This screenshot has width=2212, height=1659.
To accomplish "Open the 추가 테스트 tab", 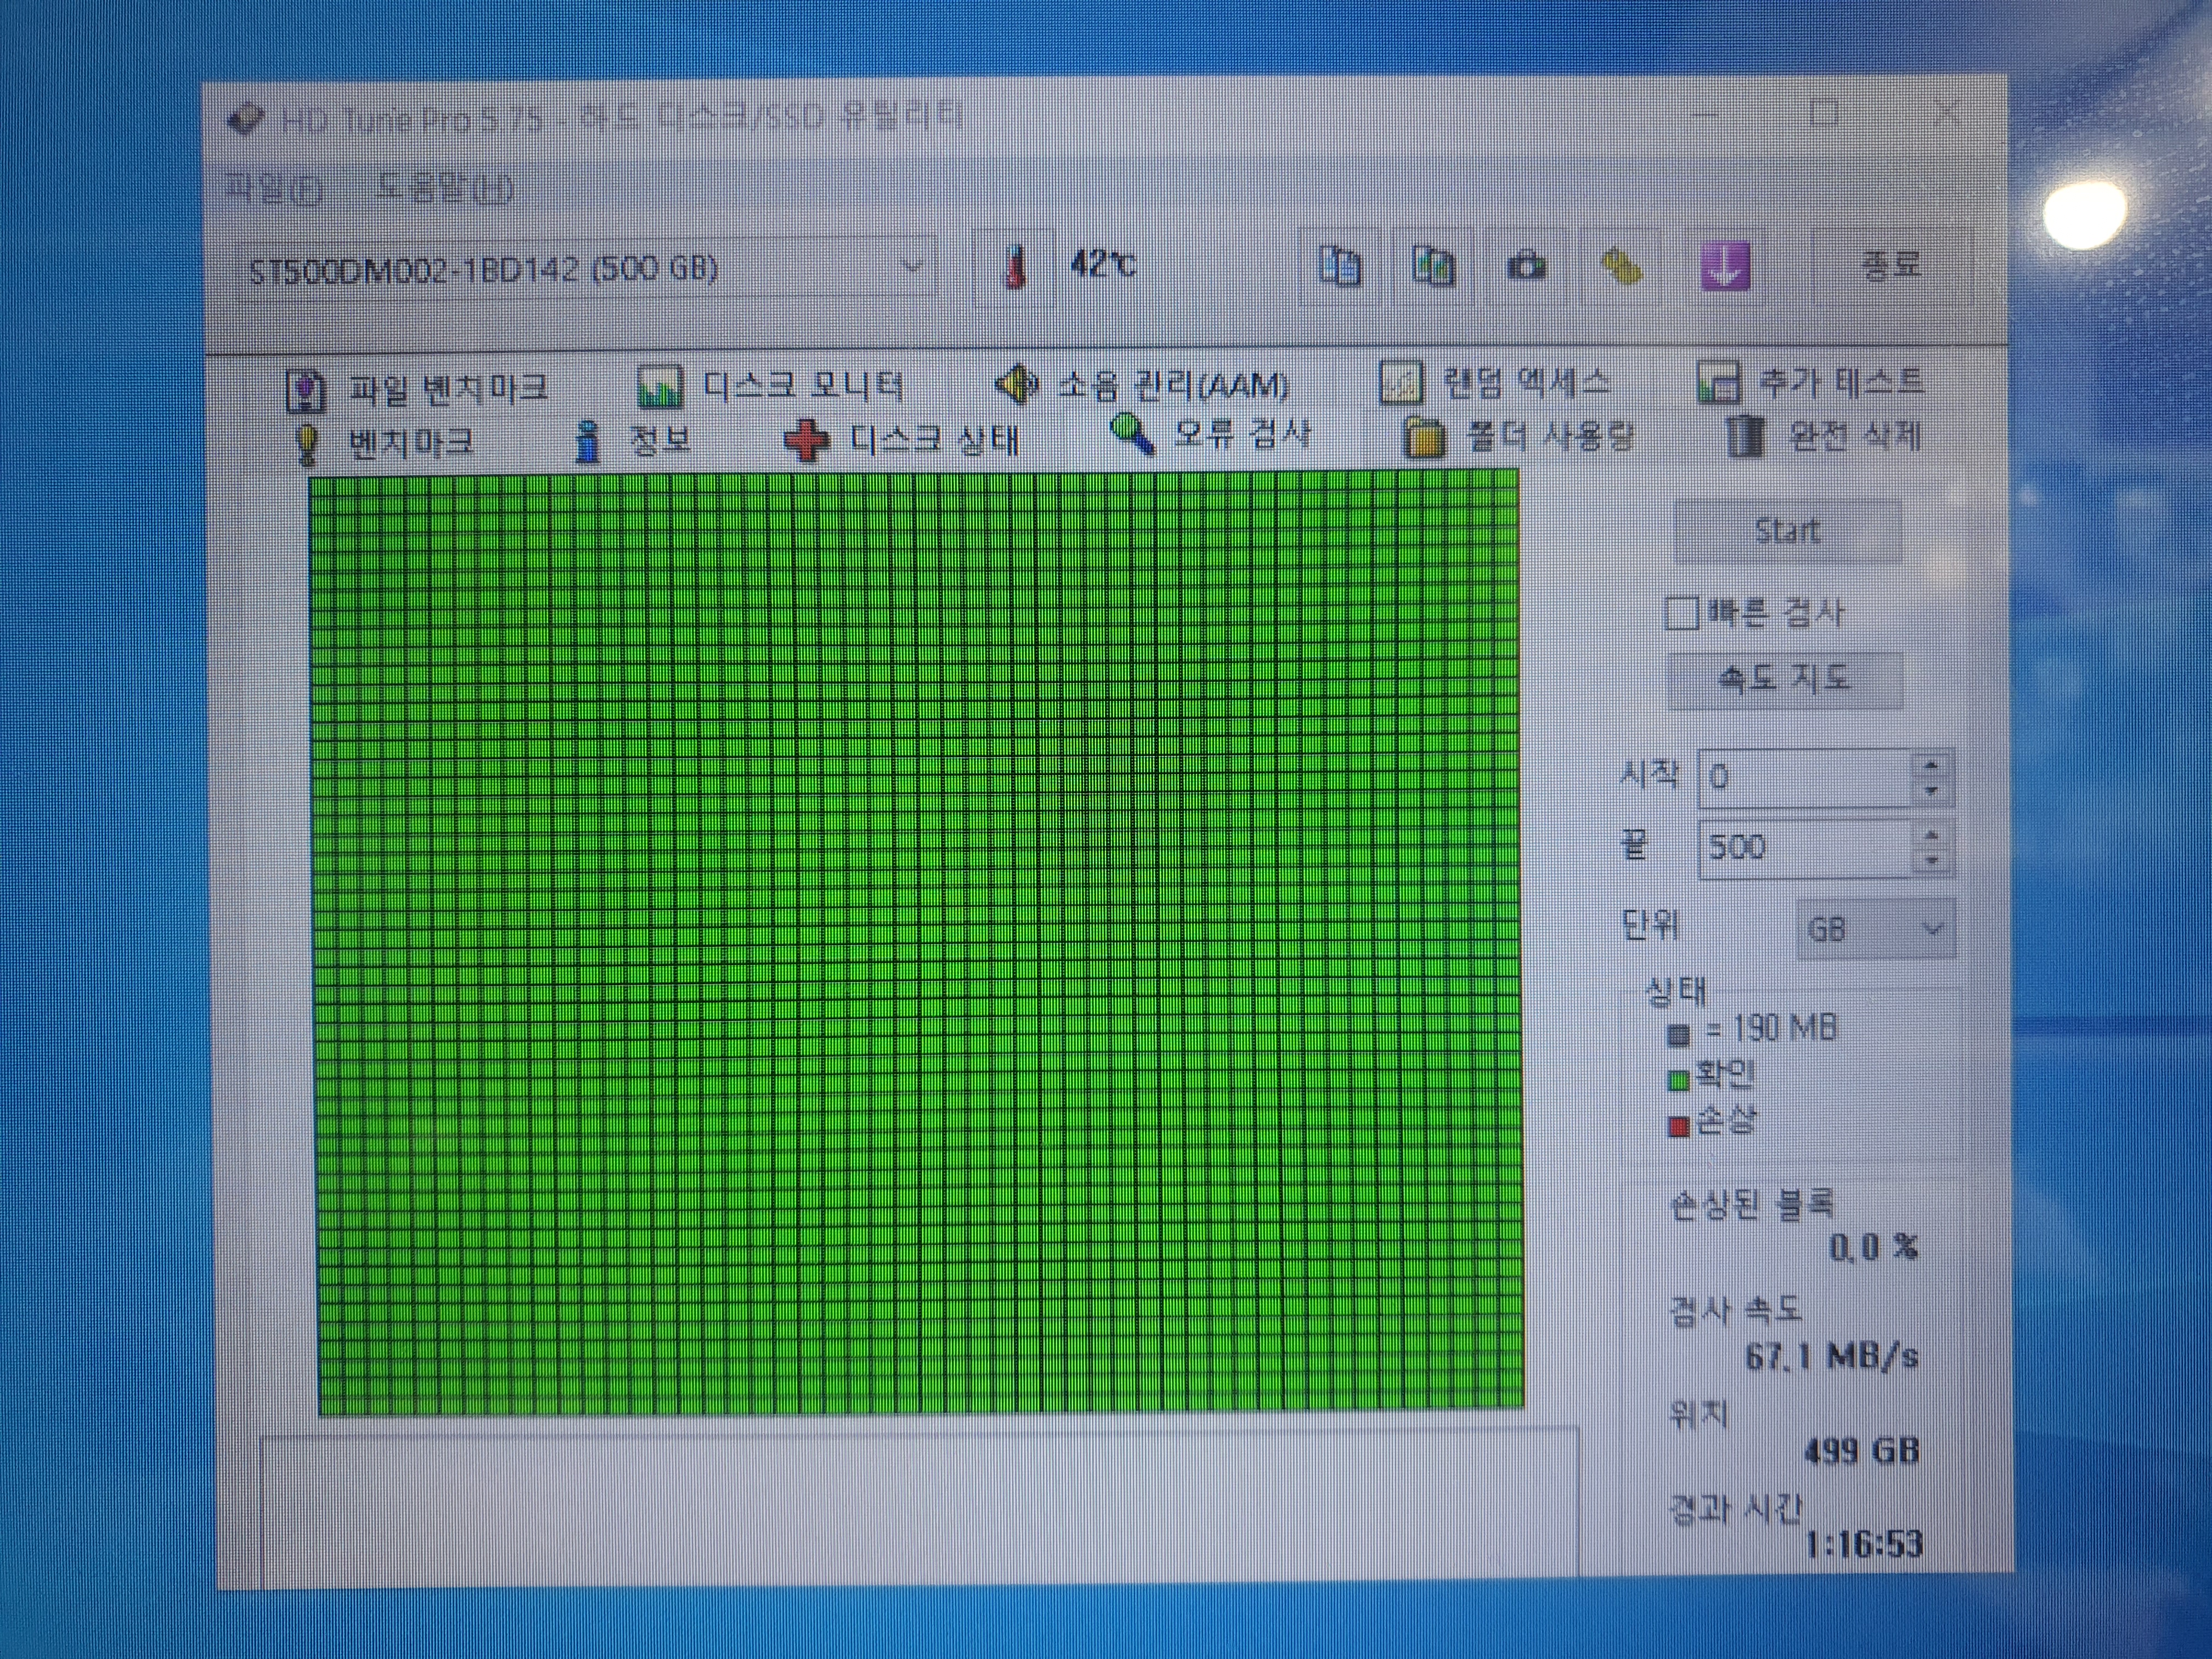I will click(1810, 381).
